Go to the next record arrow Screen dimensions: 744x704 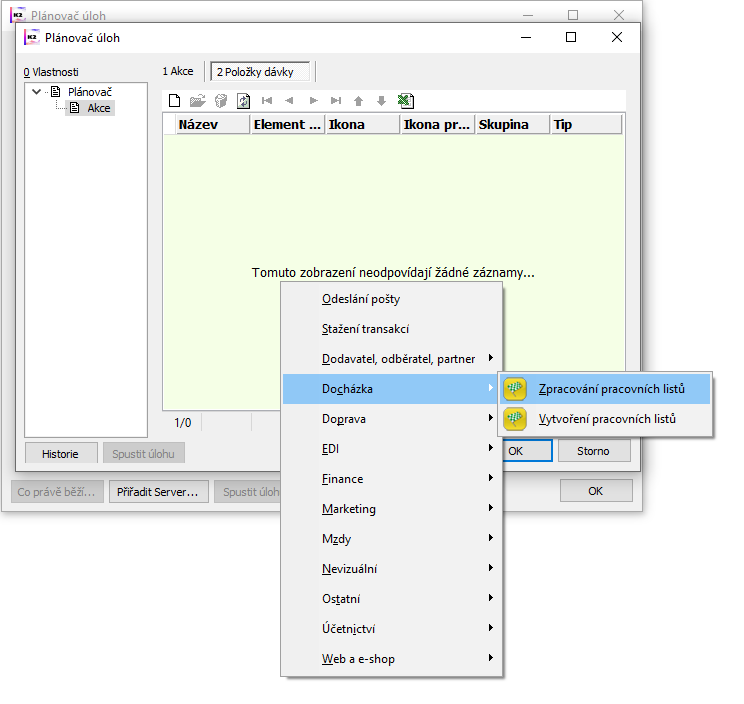tap(313, 101)
